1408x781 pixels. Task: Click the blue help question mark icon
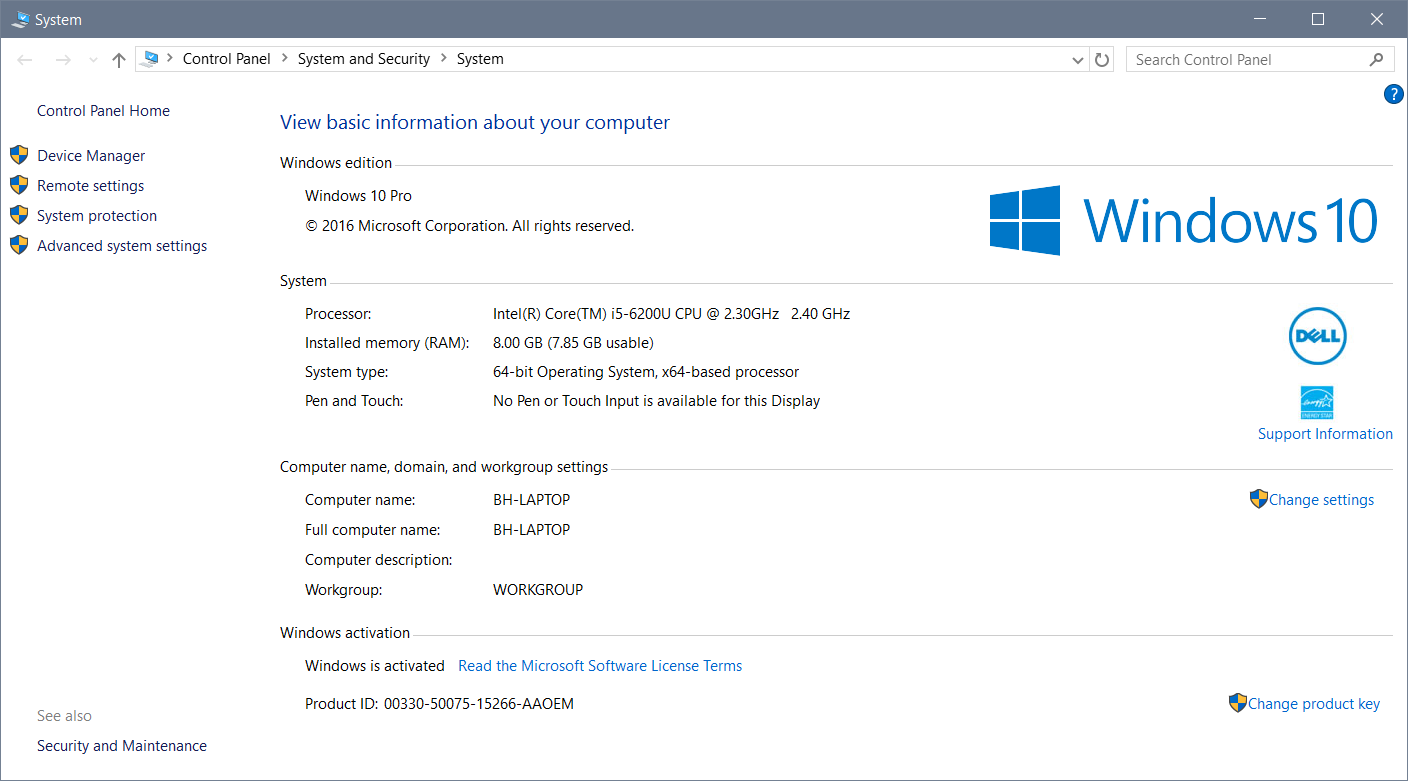click(1393, 94)
